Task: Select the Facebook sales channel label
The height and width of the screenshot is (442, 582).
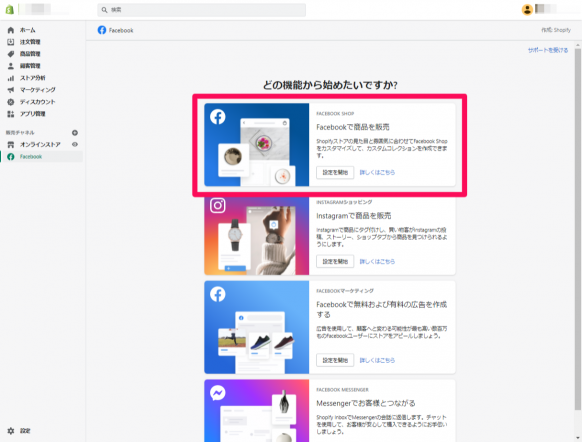Action: pyautogui.click(x=31, y=157)
